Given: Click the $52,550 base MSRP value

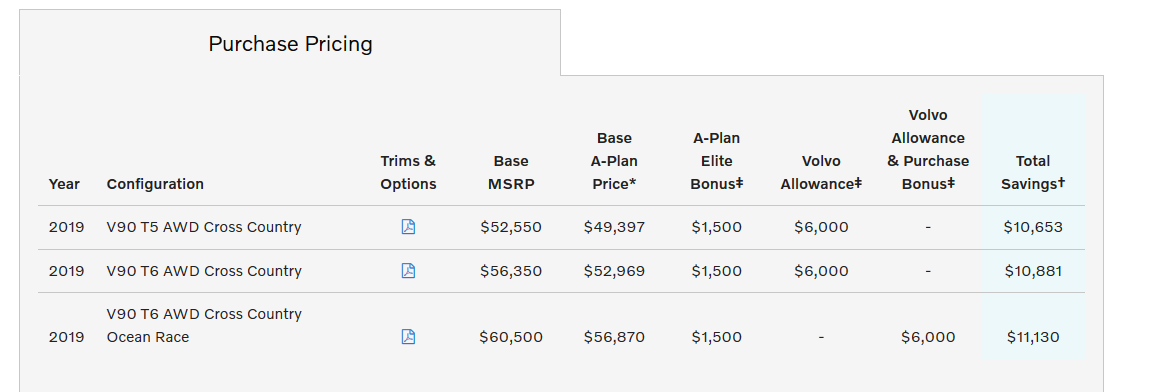Looking at the screenshot, I should click(511, 227).
